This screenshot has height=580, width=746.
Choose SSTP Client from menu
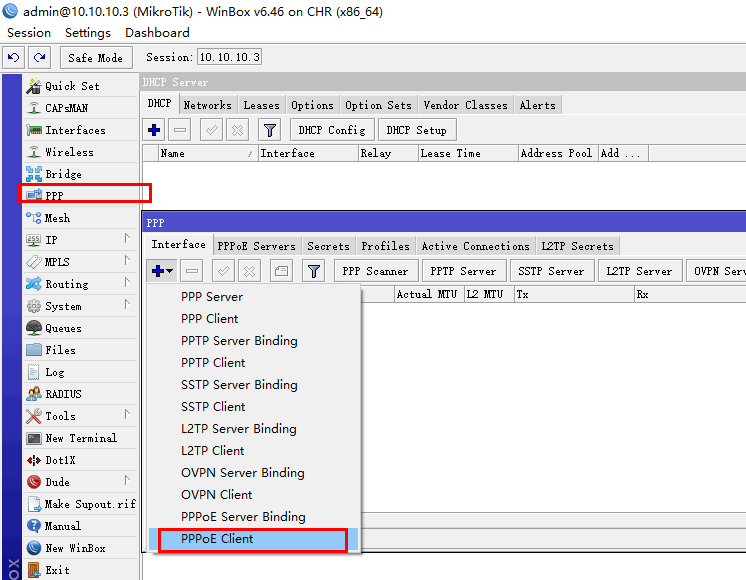click(x=254, y=407)
